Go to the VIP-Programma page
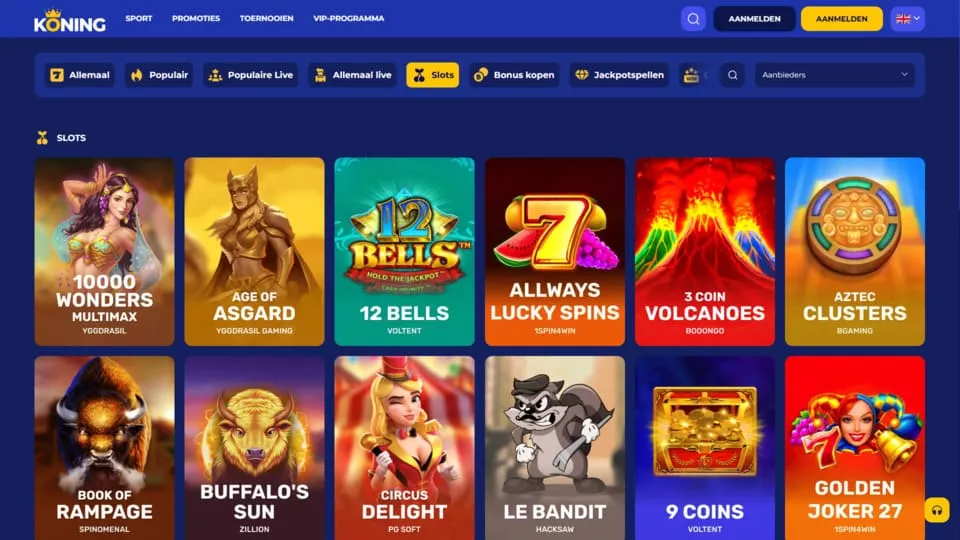Screen dimensions: 960x540 pos(348,18)
